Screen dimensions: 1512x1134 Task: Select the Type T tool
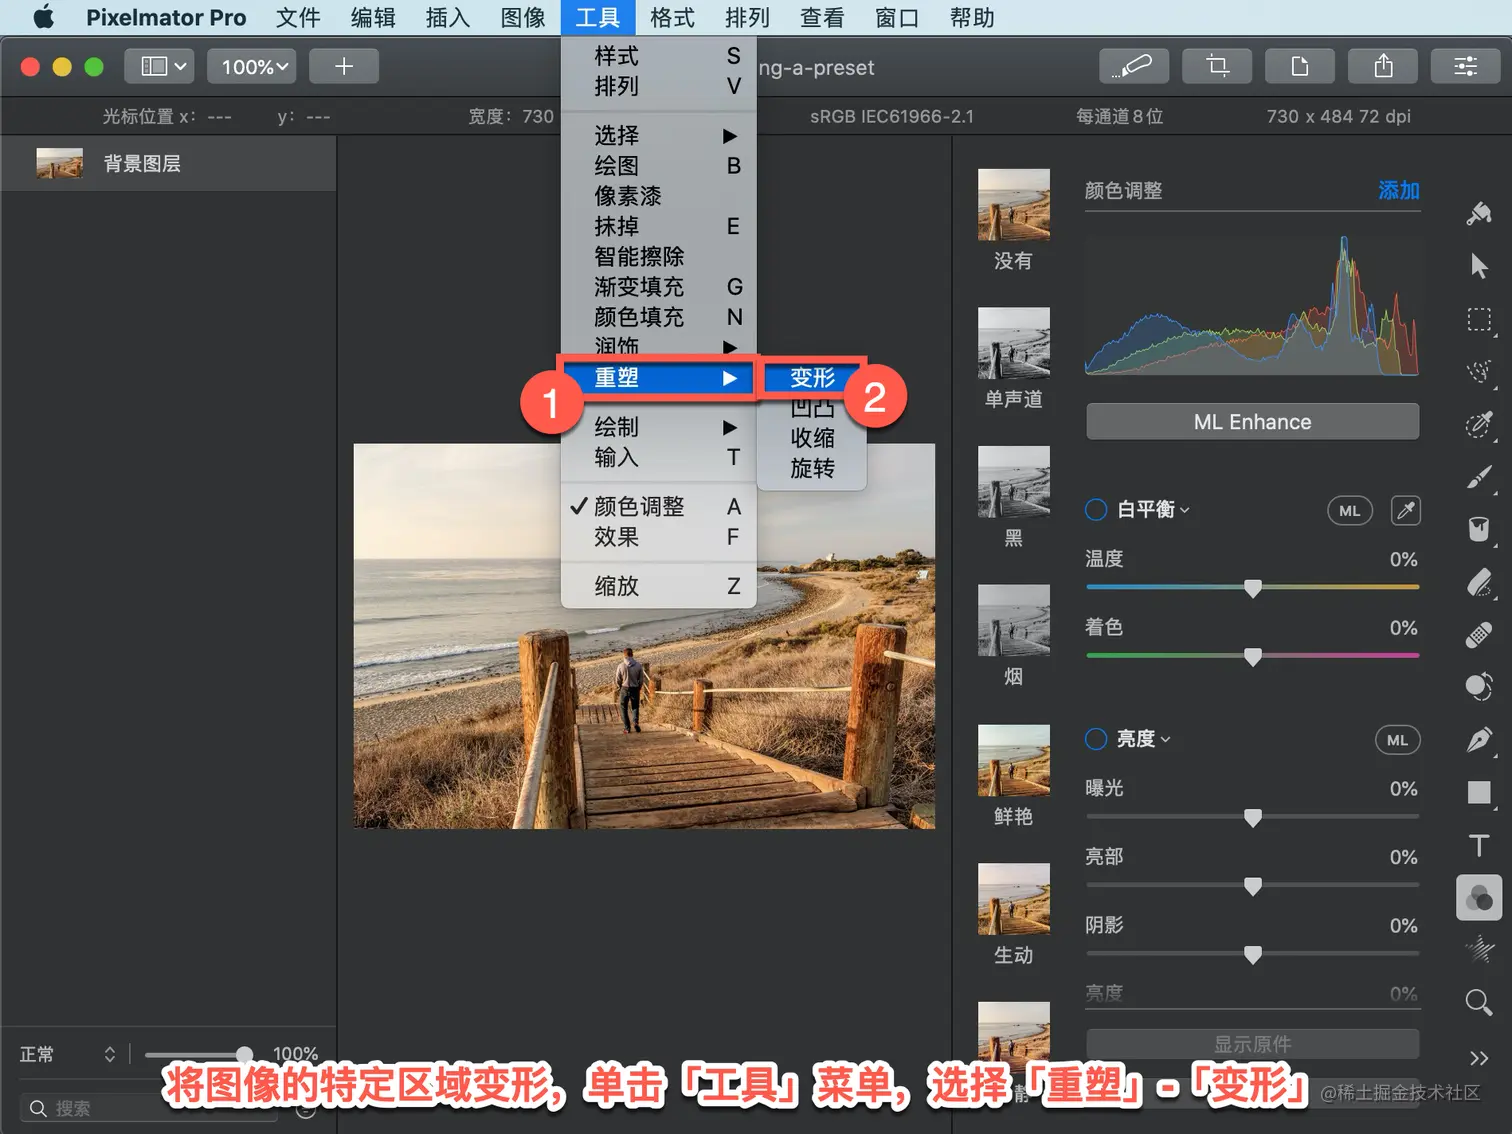point(1479,845)
